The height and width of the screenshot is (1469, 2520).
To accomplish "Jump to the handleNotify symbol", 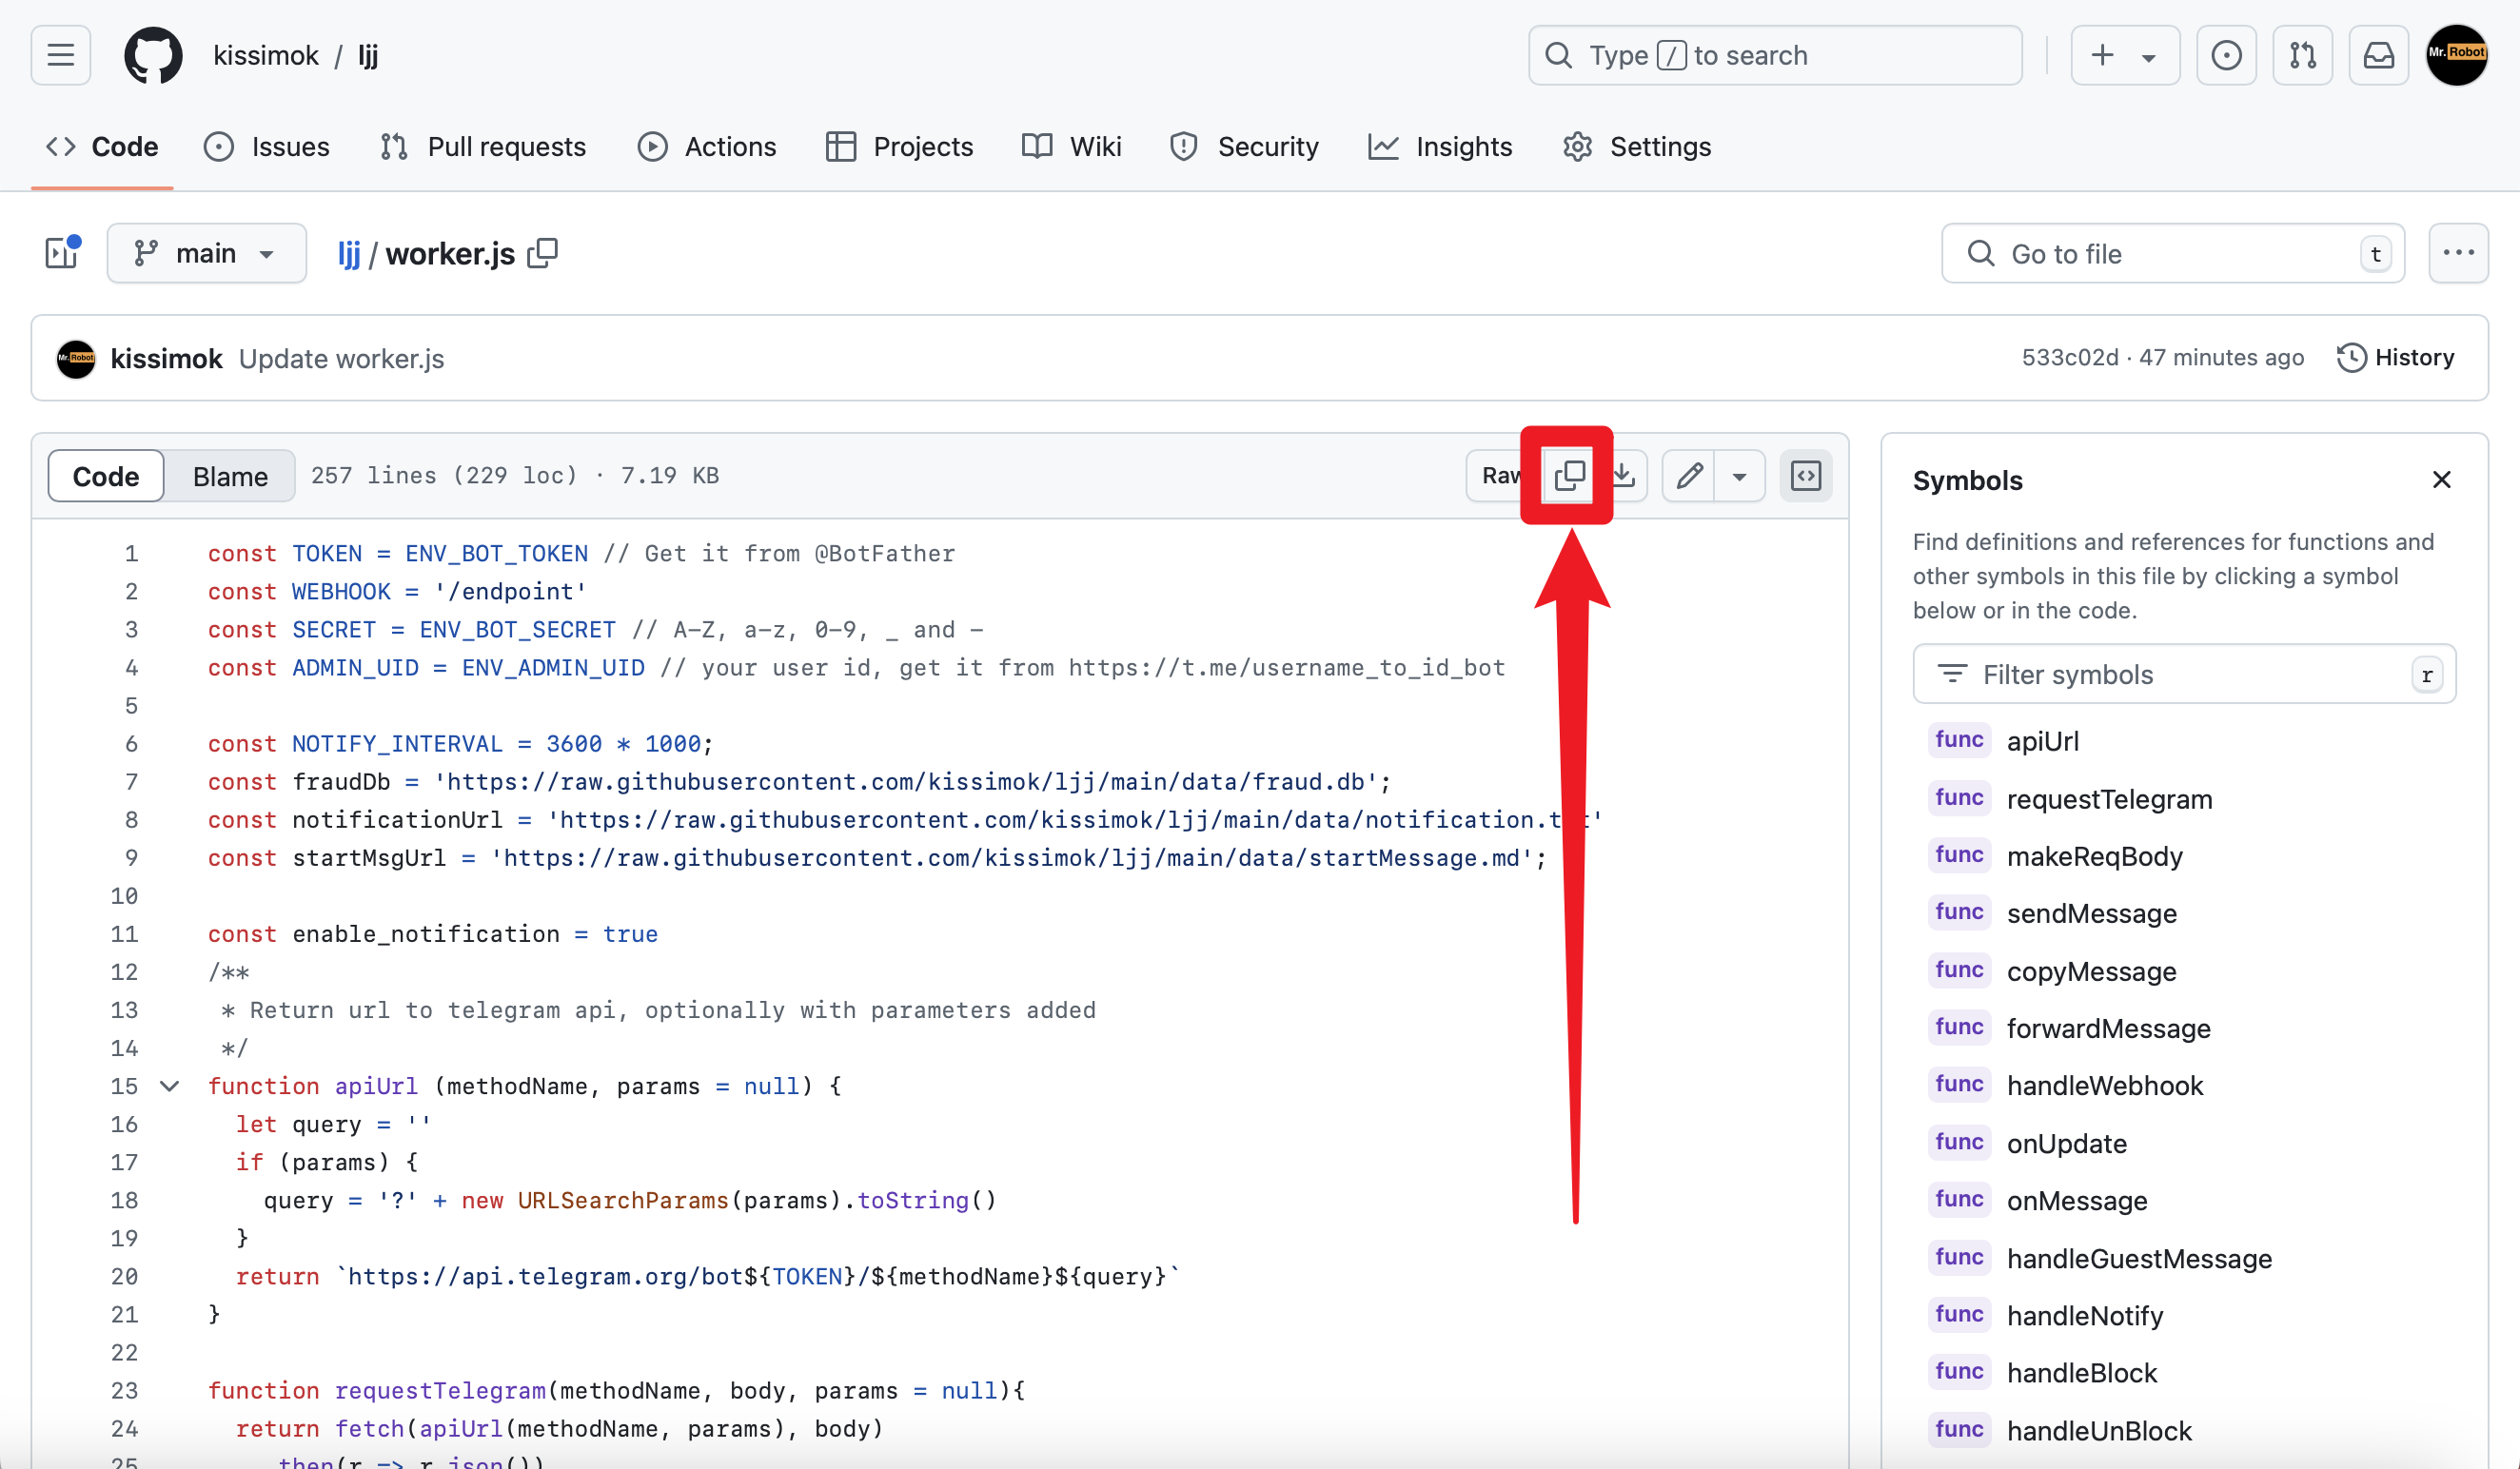I will point(2084,1315).
